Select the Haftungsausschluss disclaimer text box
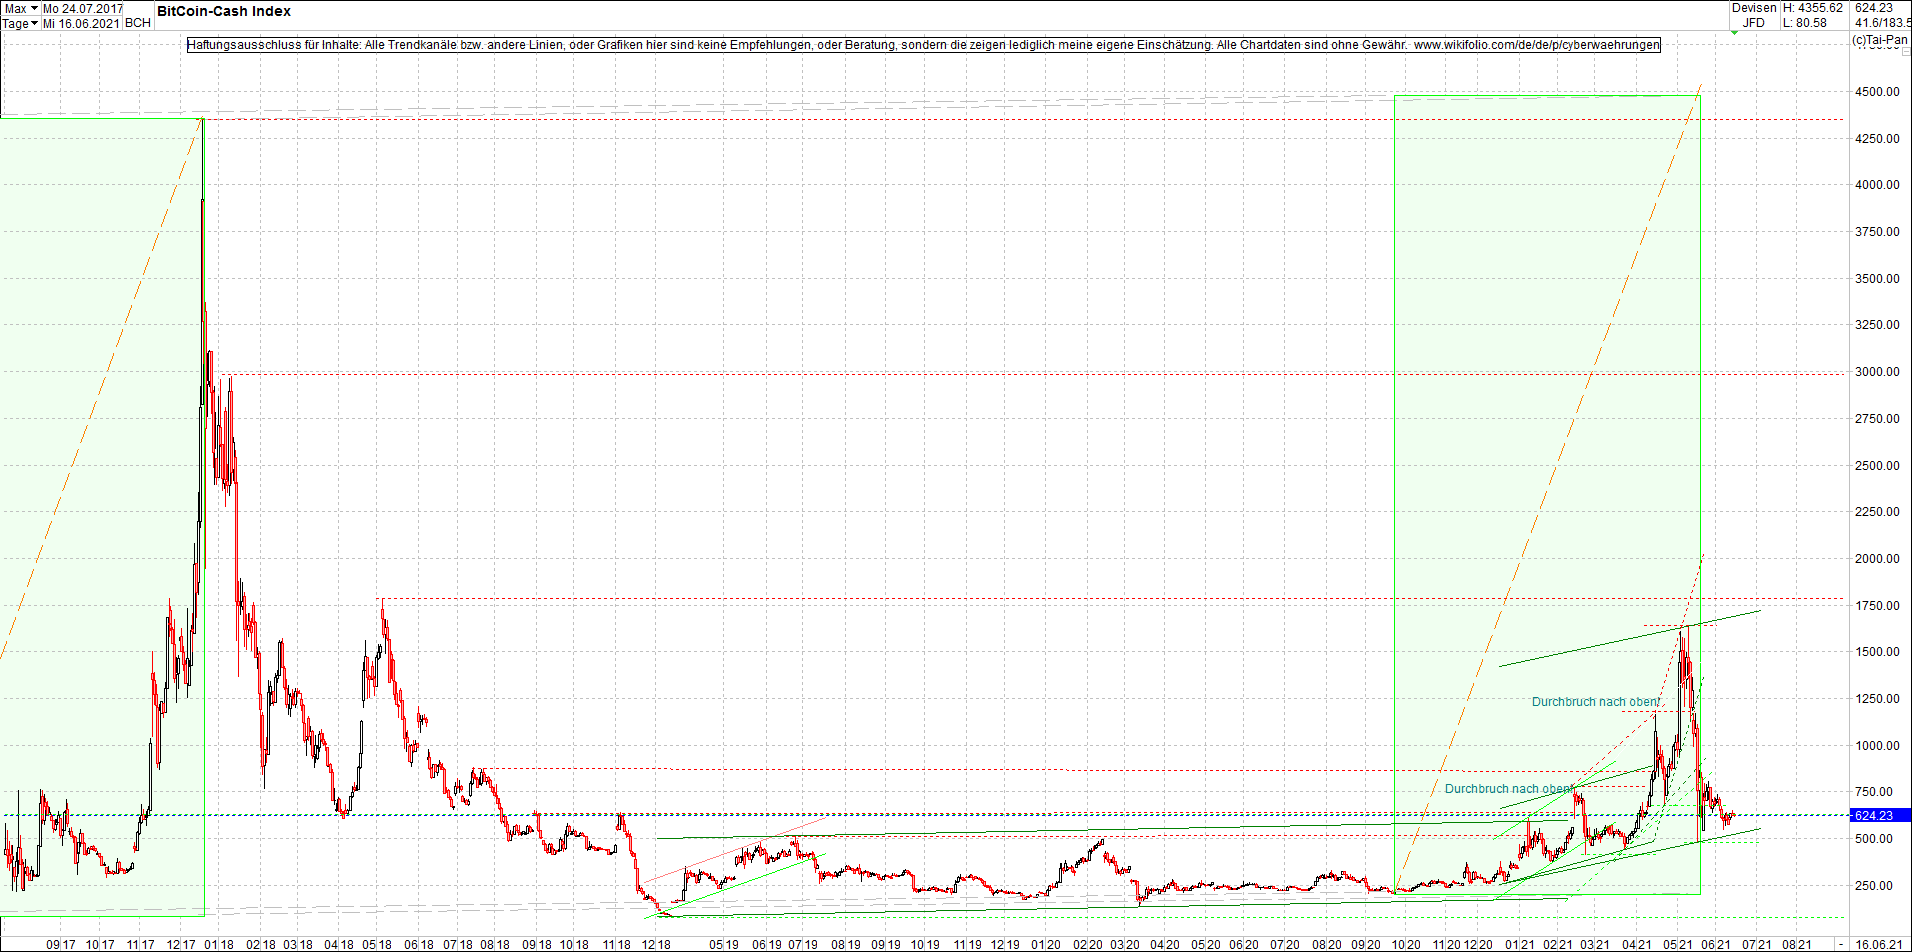Viewport: 1912px width, 952px height. pos(924,45)
